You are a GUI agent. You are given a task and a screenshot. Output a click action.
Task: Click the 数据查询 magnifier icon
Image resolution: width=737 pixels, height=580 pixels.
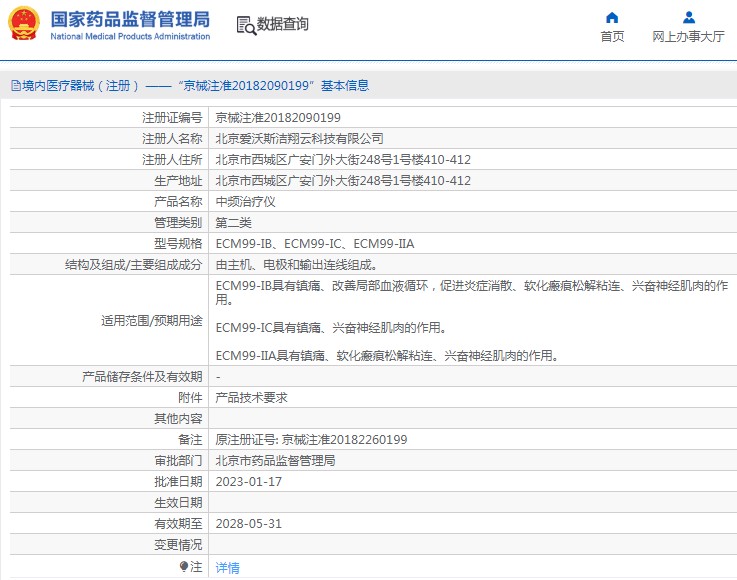pos(246,25)
